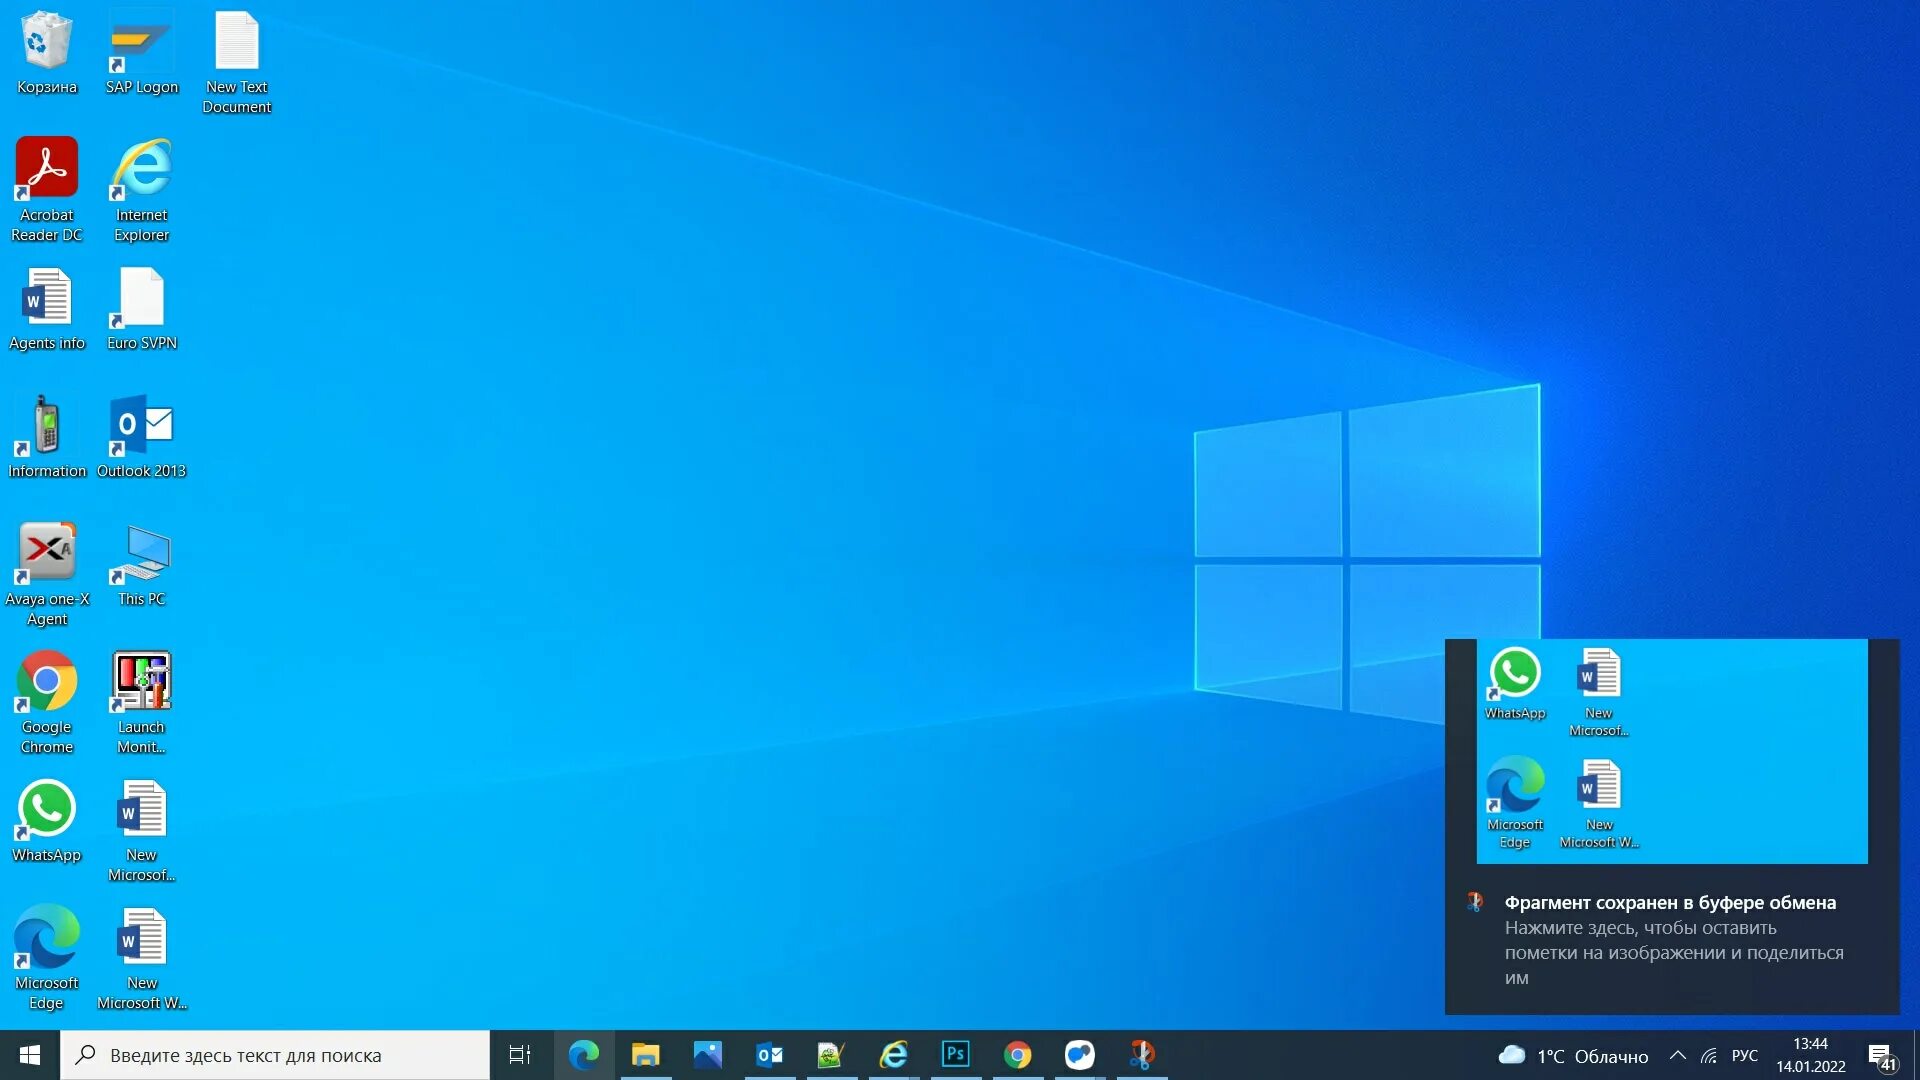Open Internet Explorer from the taskbar
Screen dimensions: 1920x1080
(x=893, y=1055)
